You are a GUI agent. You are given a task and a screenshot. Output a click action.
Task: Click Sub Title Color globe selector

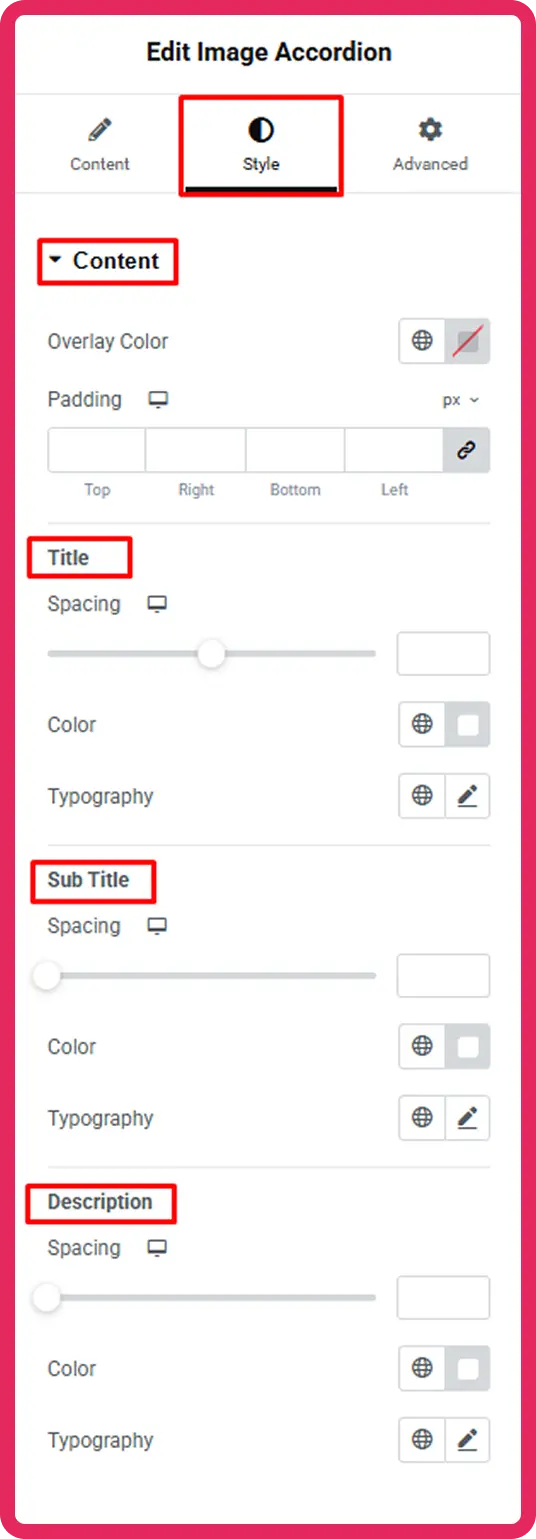pyautogui.click(x=422, y=1046)
